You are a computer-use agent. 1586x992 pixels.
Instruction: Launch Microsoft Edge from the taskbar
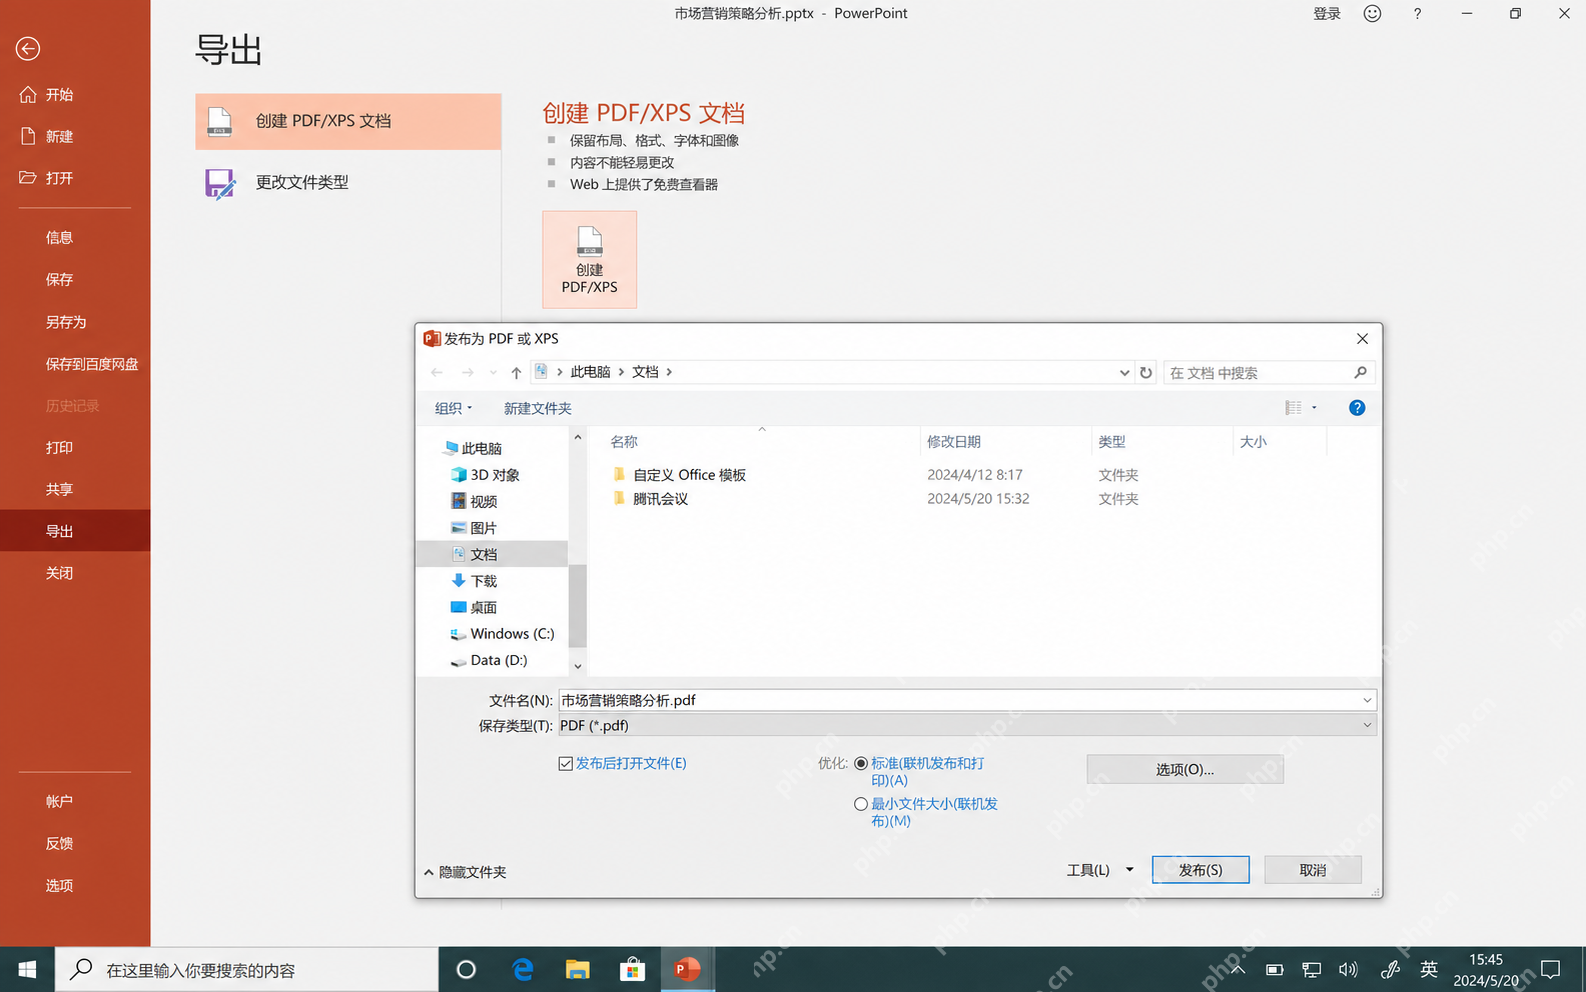click(x=522, y=969)
